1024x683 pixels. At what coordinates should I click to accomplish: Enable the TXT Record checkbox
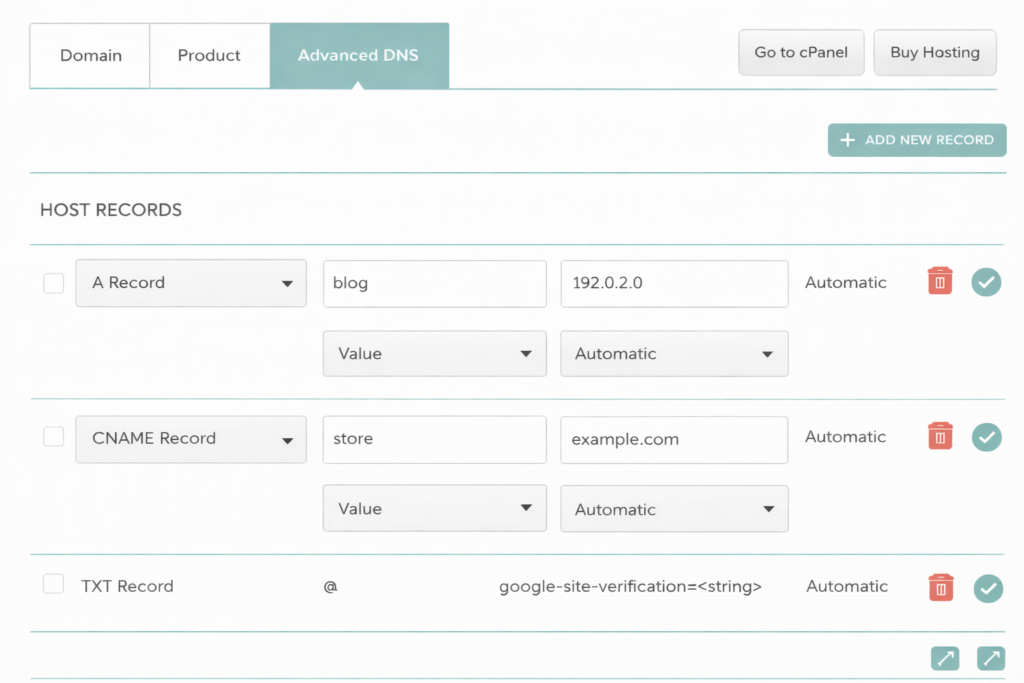pos(53,584)
